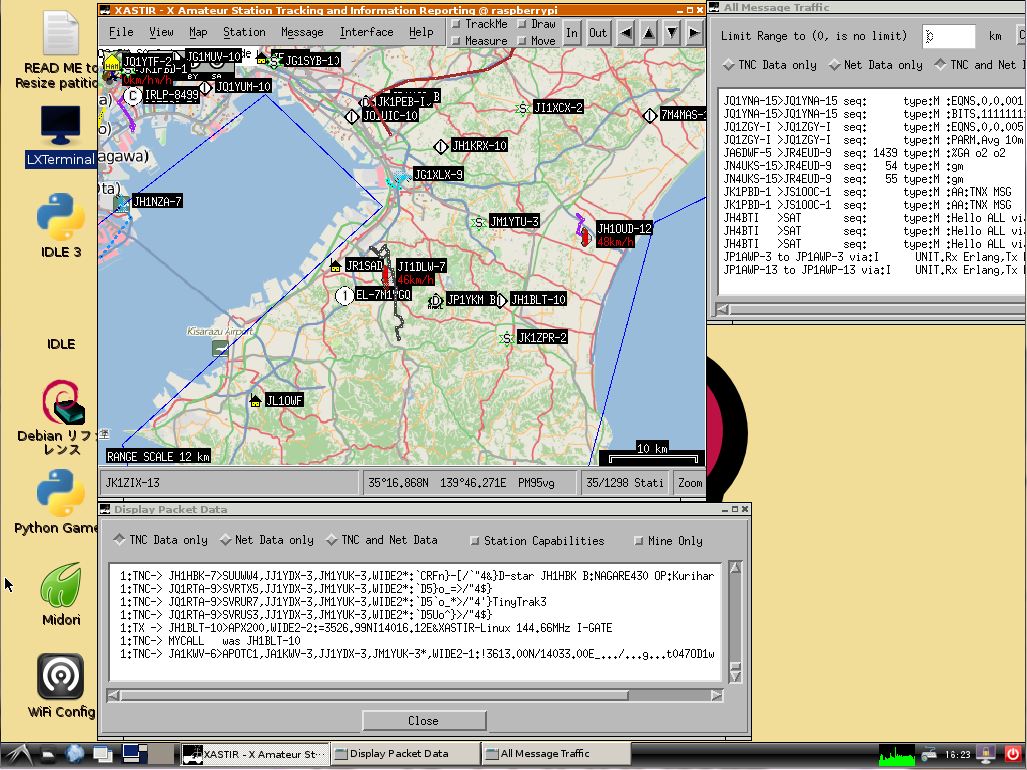Launch the Midori browser desktop icon
Screen dimensions: 1027x770
click(x=60, y=586)
